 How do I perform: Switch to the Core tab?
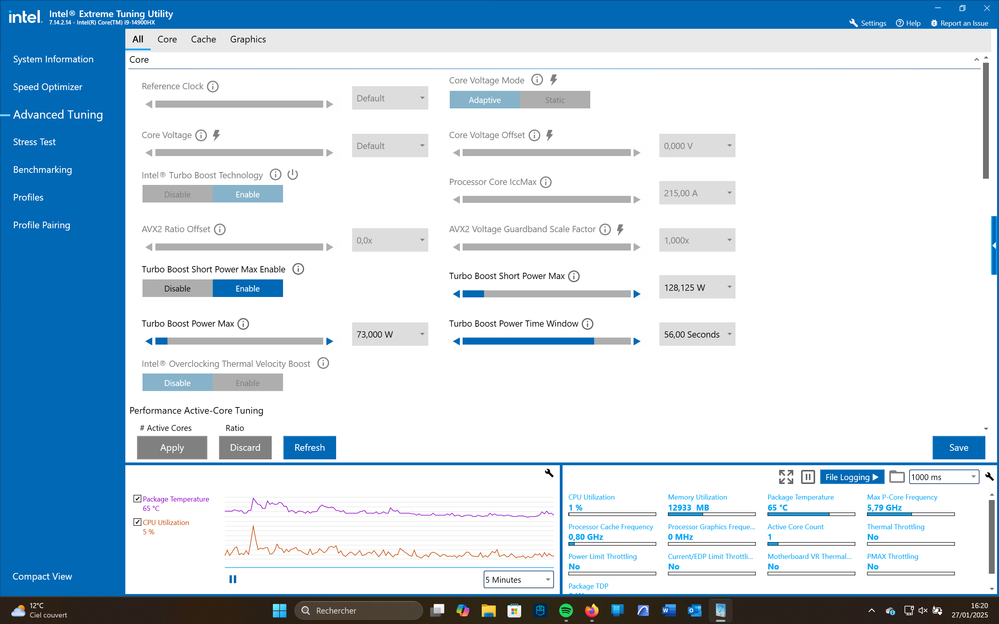pos(167,40)
